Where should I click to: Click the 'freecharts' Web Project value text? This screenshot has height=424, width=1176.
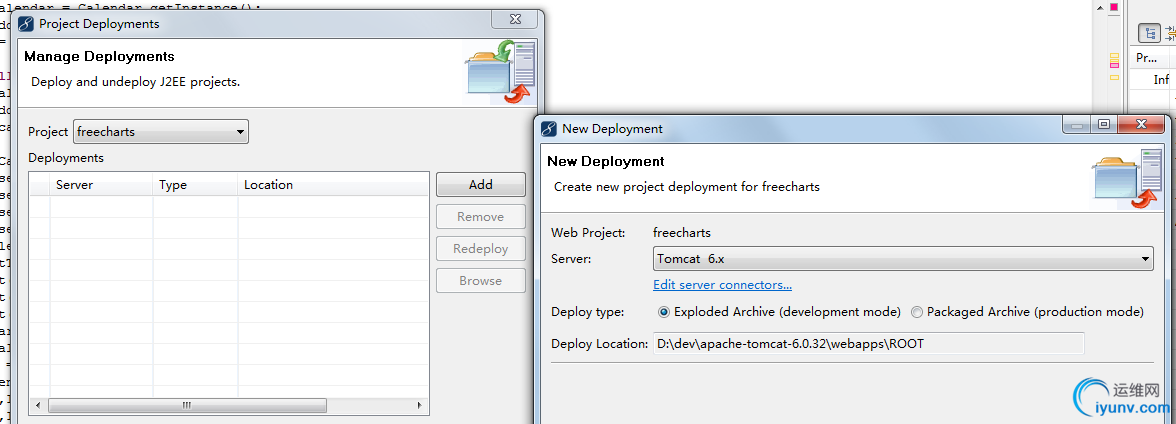pos(682,233)
